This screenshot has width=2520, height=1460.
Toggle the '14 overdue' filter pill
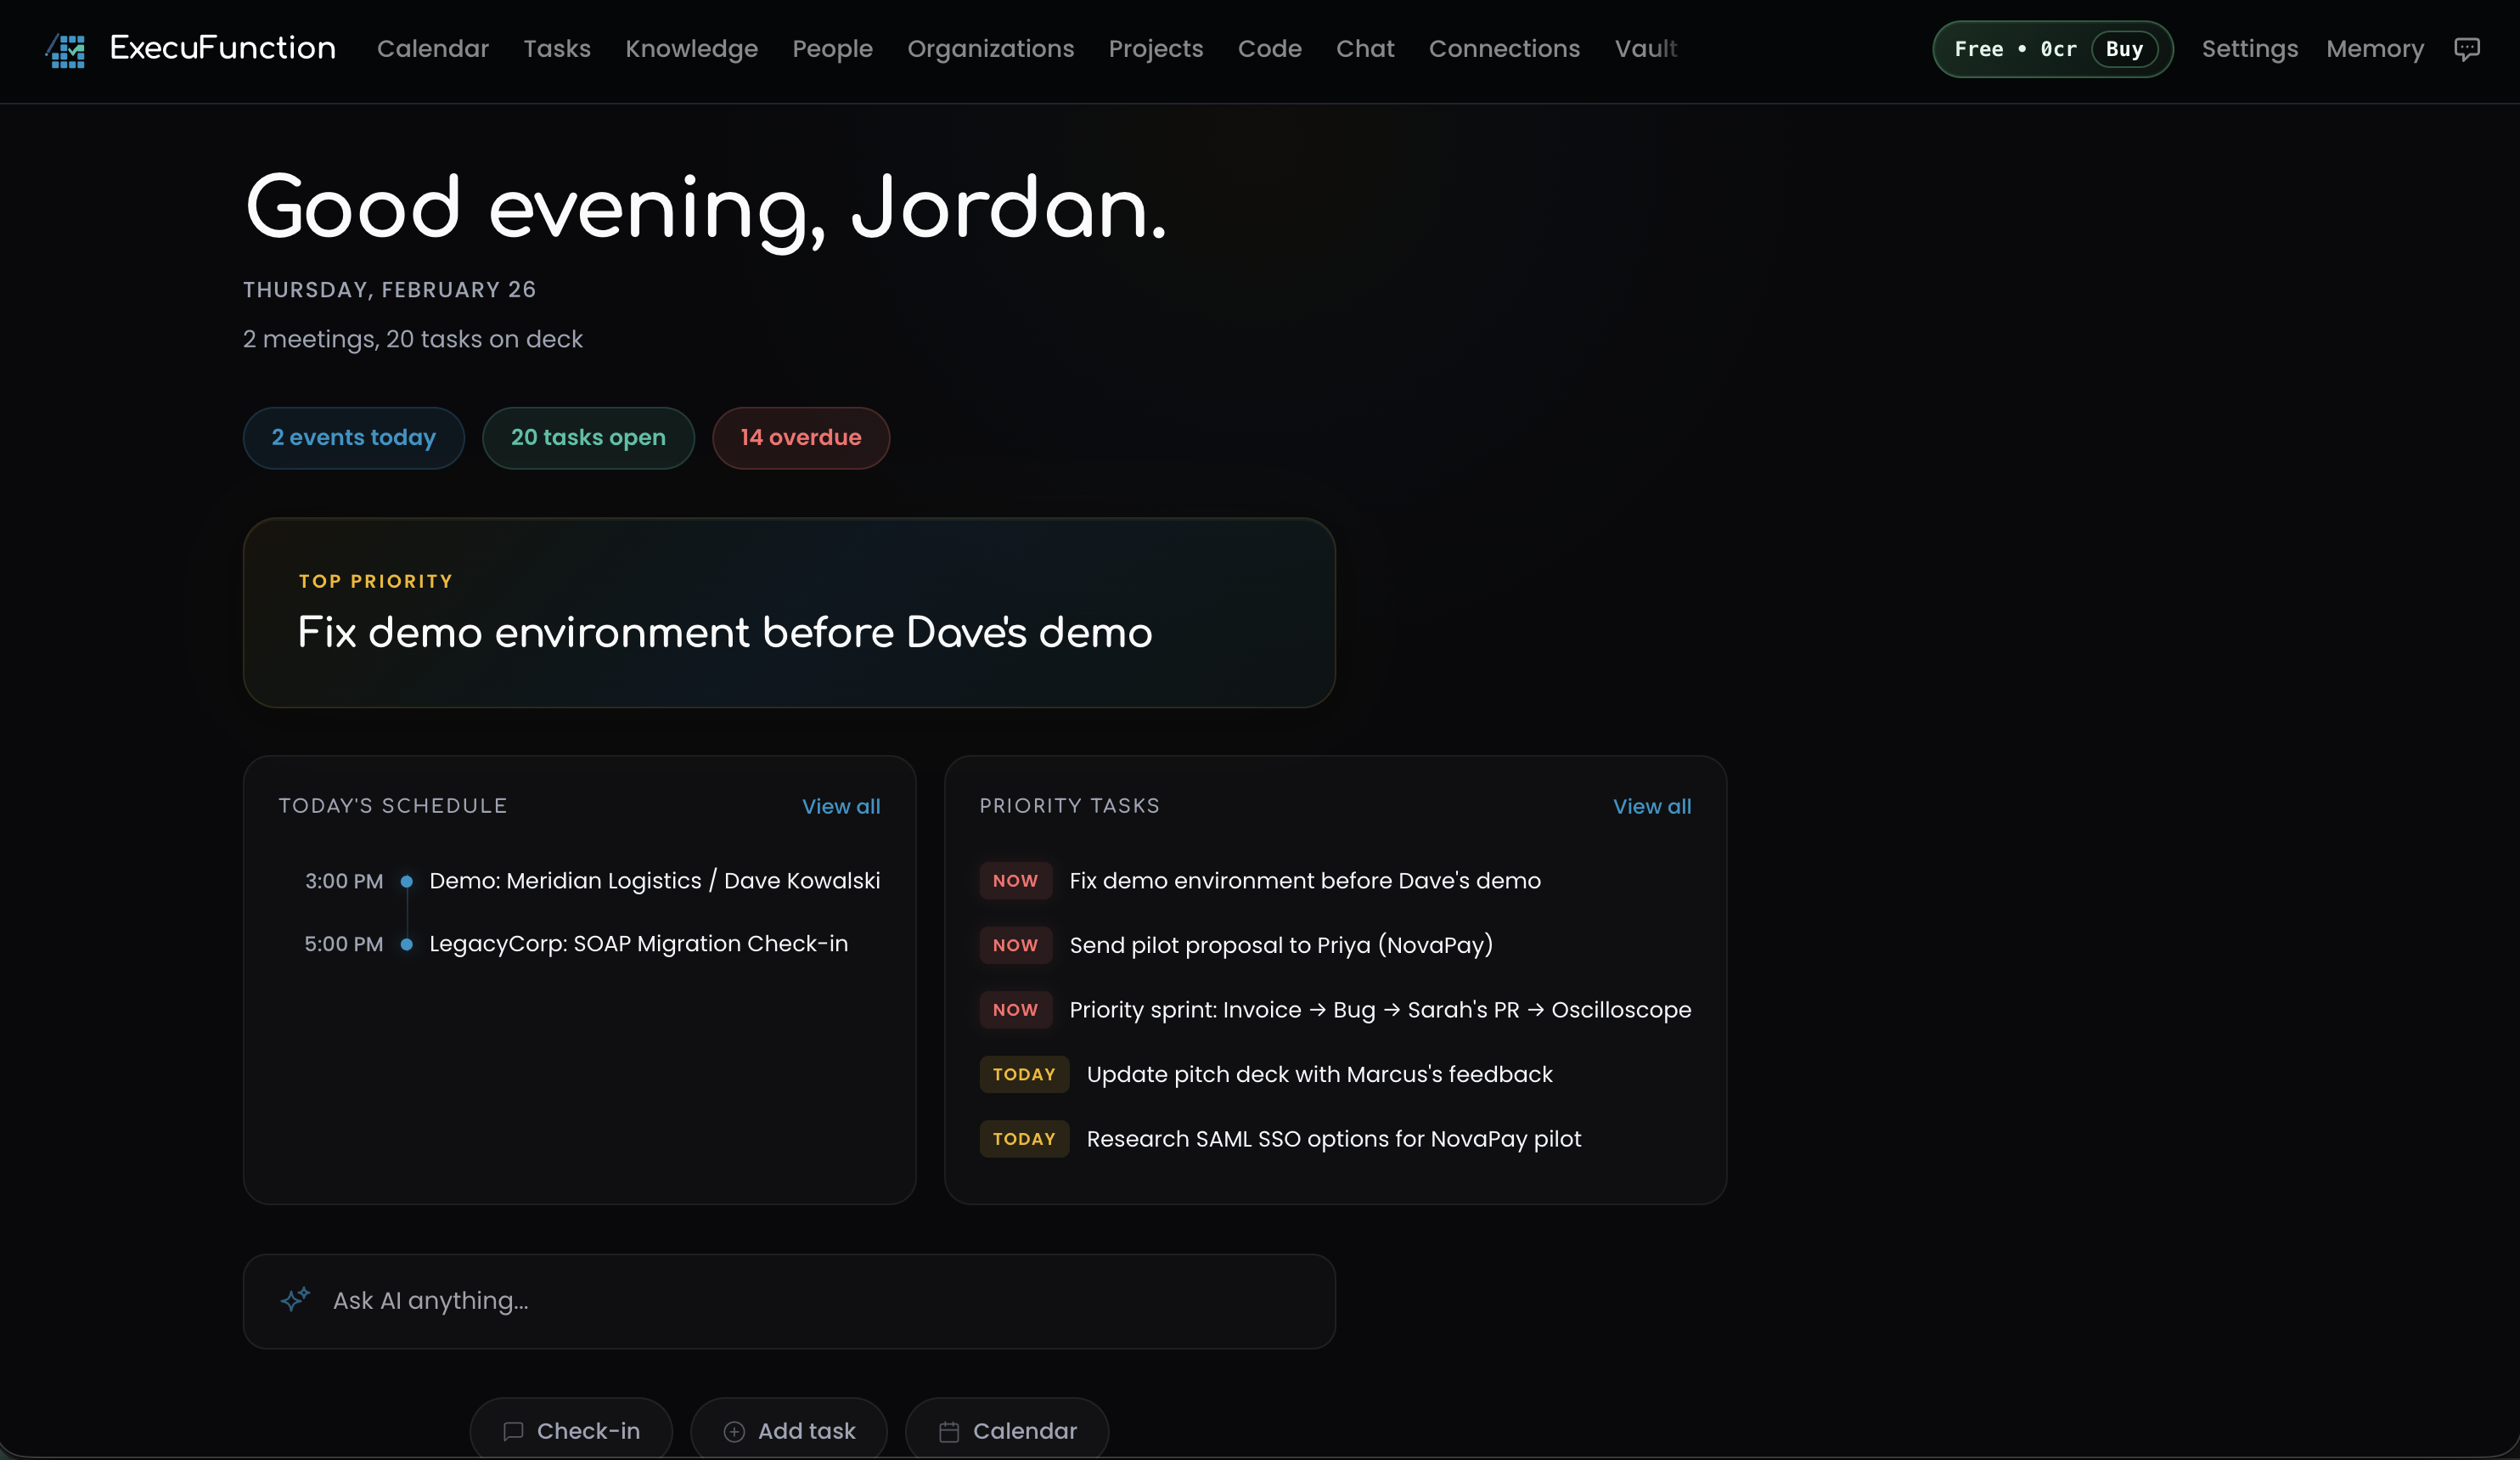[x=800, y=438]
